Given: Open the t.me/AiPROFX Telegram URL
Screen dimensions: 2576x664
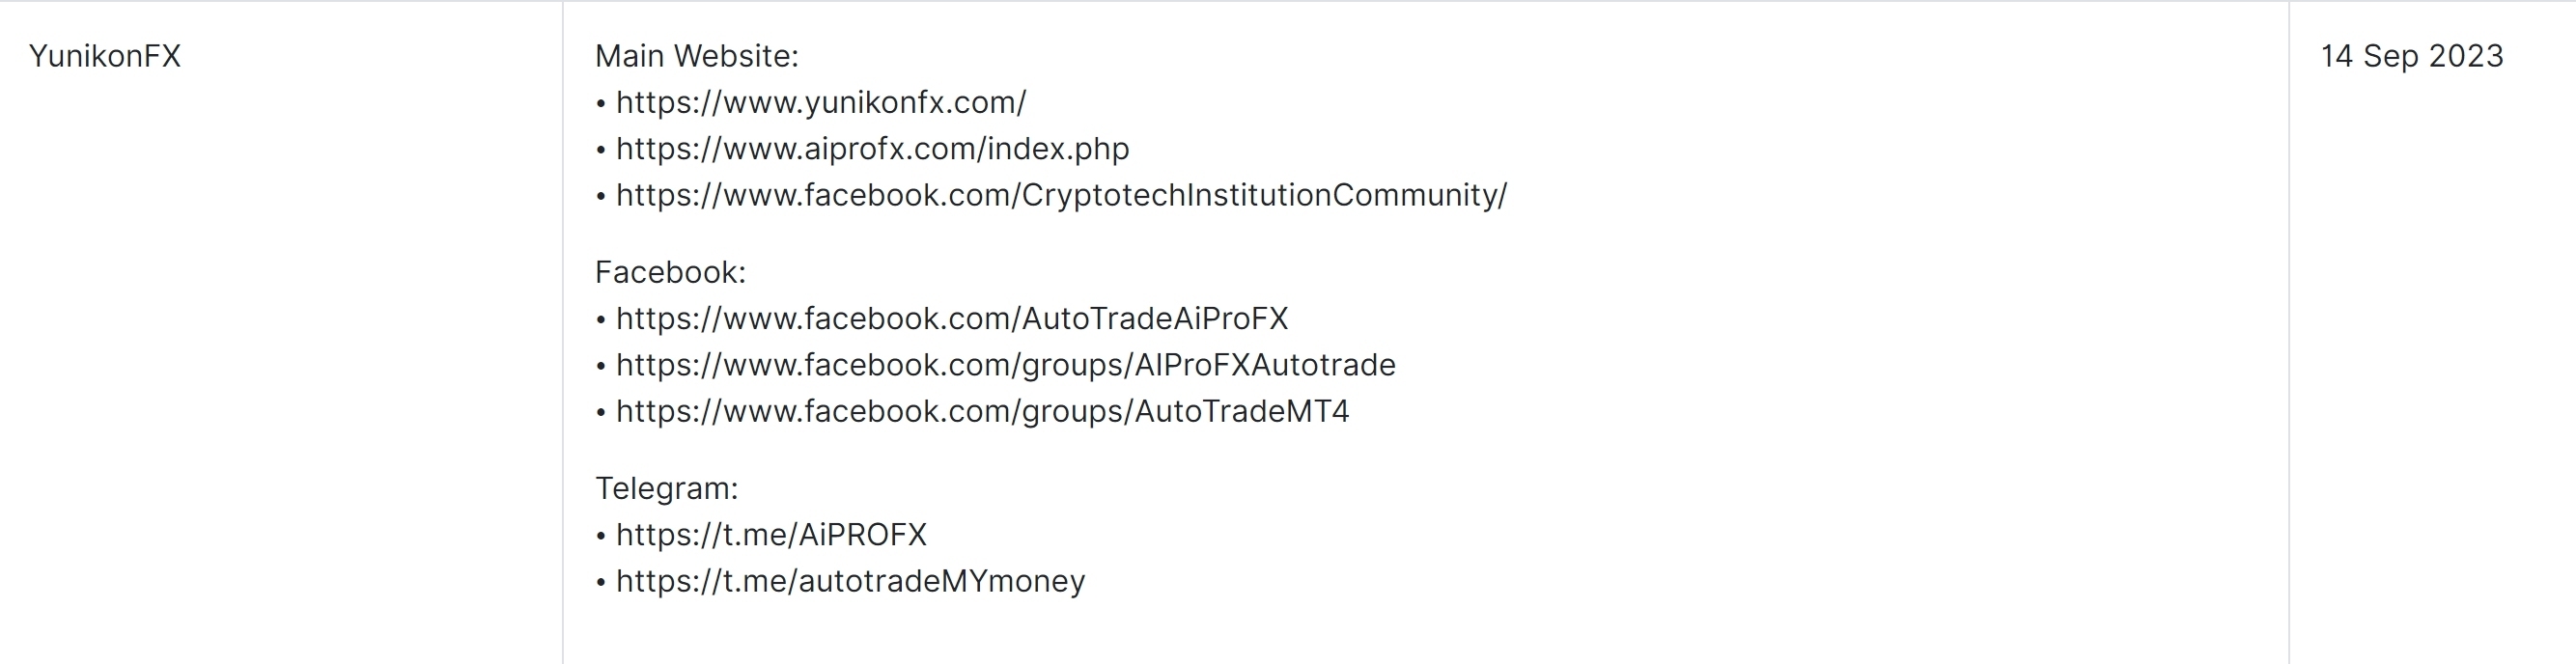Looking at the screenshot, I should click(771, 535).
